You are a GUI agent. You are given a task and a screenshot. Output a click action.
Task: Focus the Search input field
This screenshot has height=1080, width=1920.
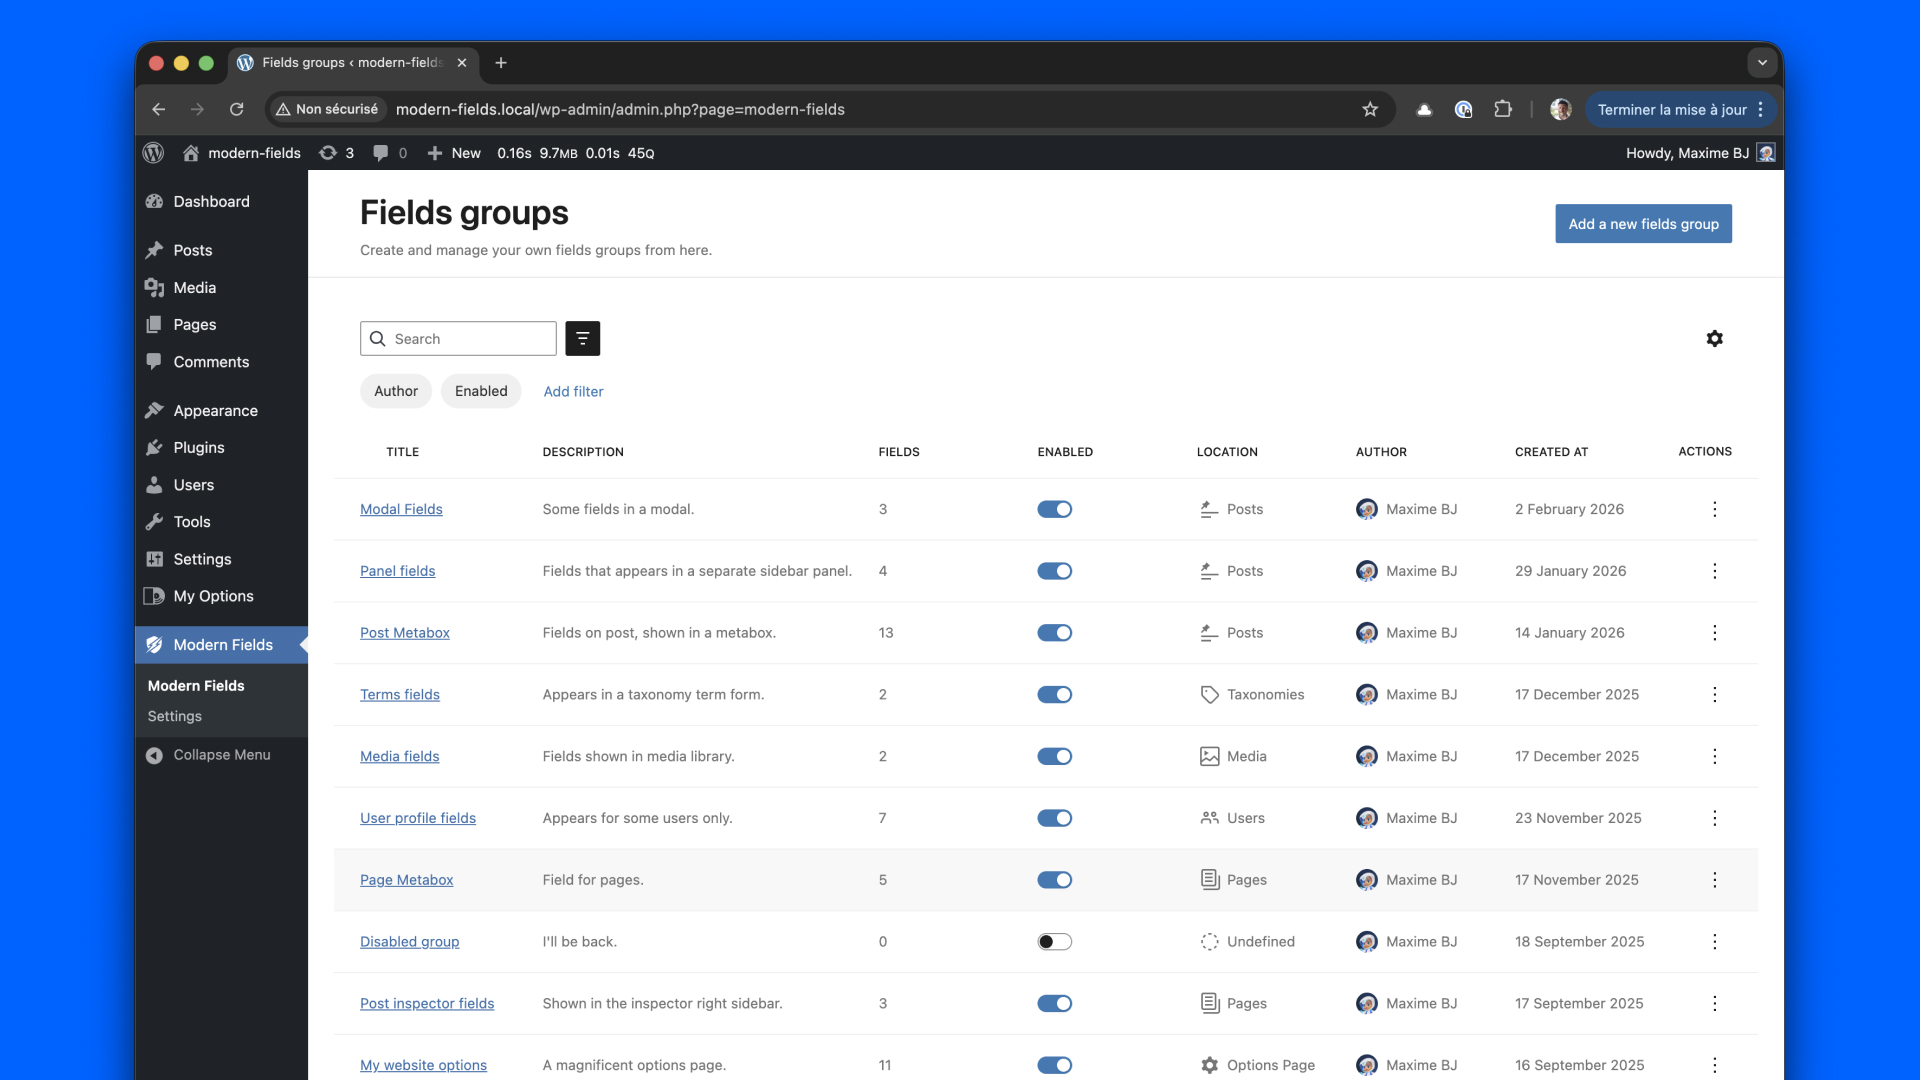point(470,339)
